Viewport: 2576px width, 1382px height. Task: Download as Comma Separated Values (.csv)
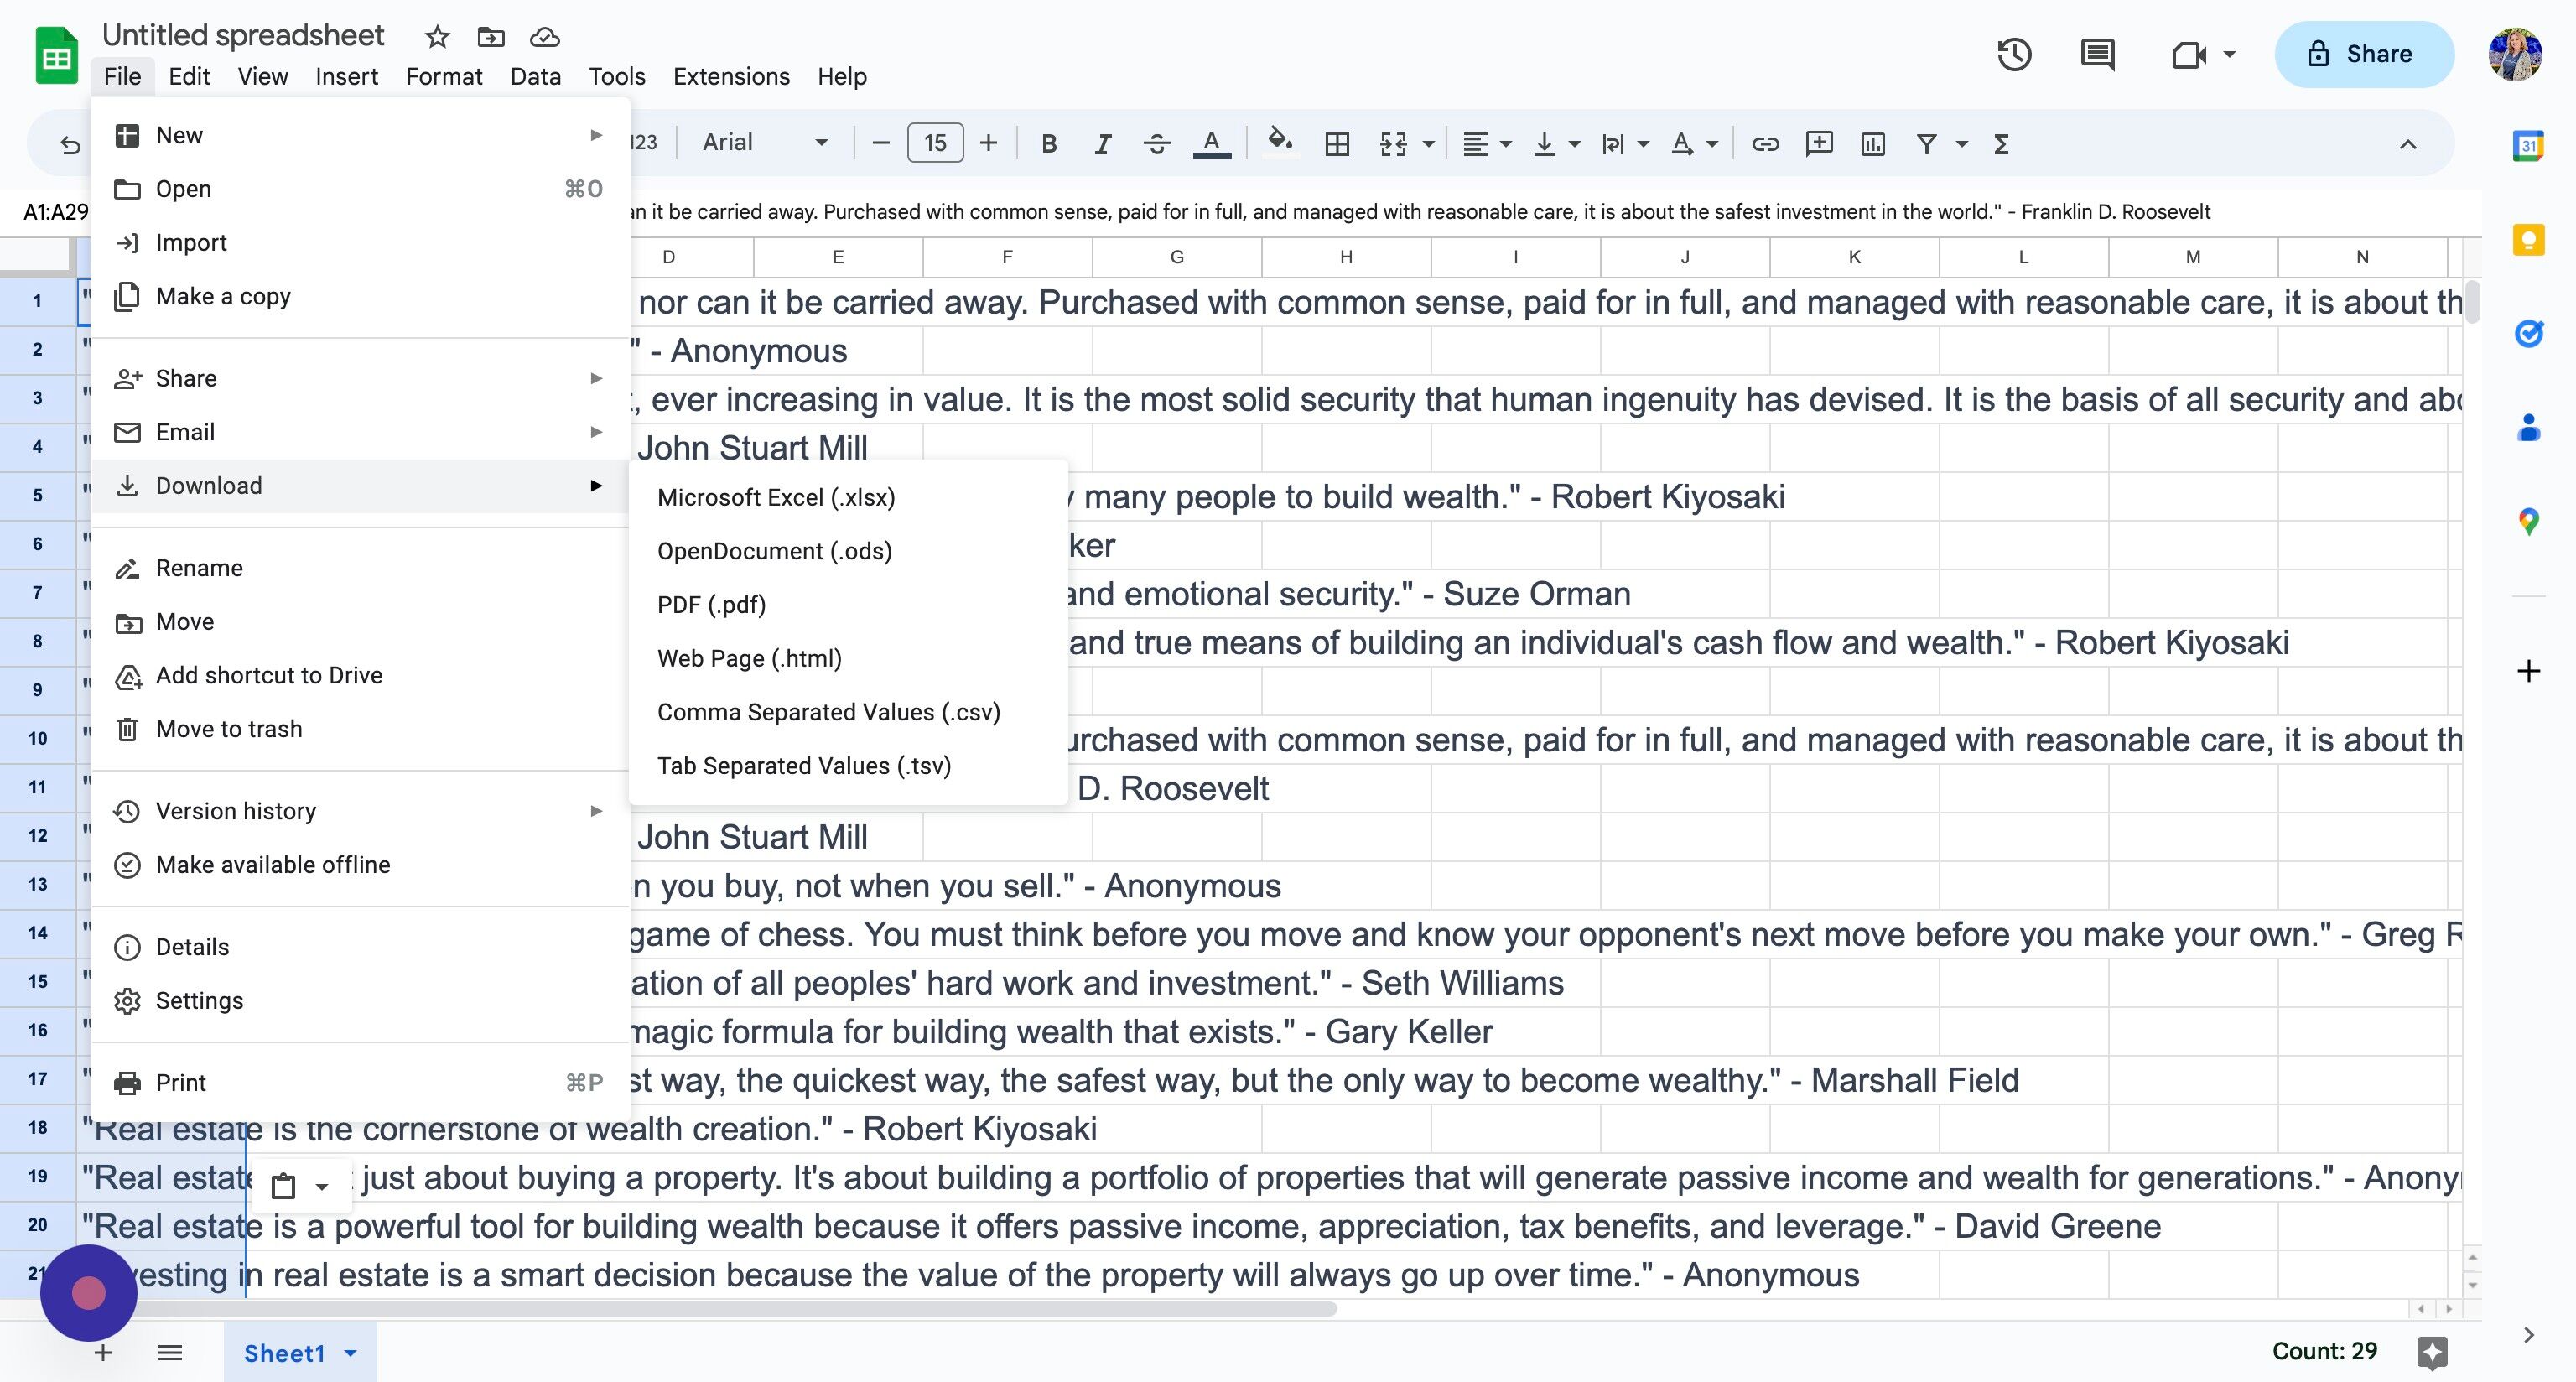848,712
